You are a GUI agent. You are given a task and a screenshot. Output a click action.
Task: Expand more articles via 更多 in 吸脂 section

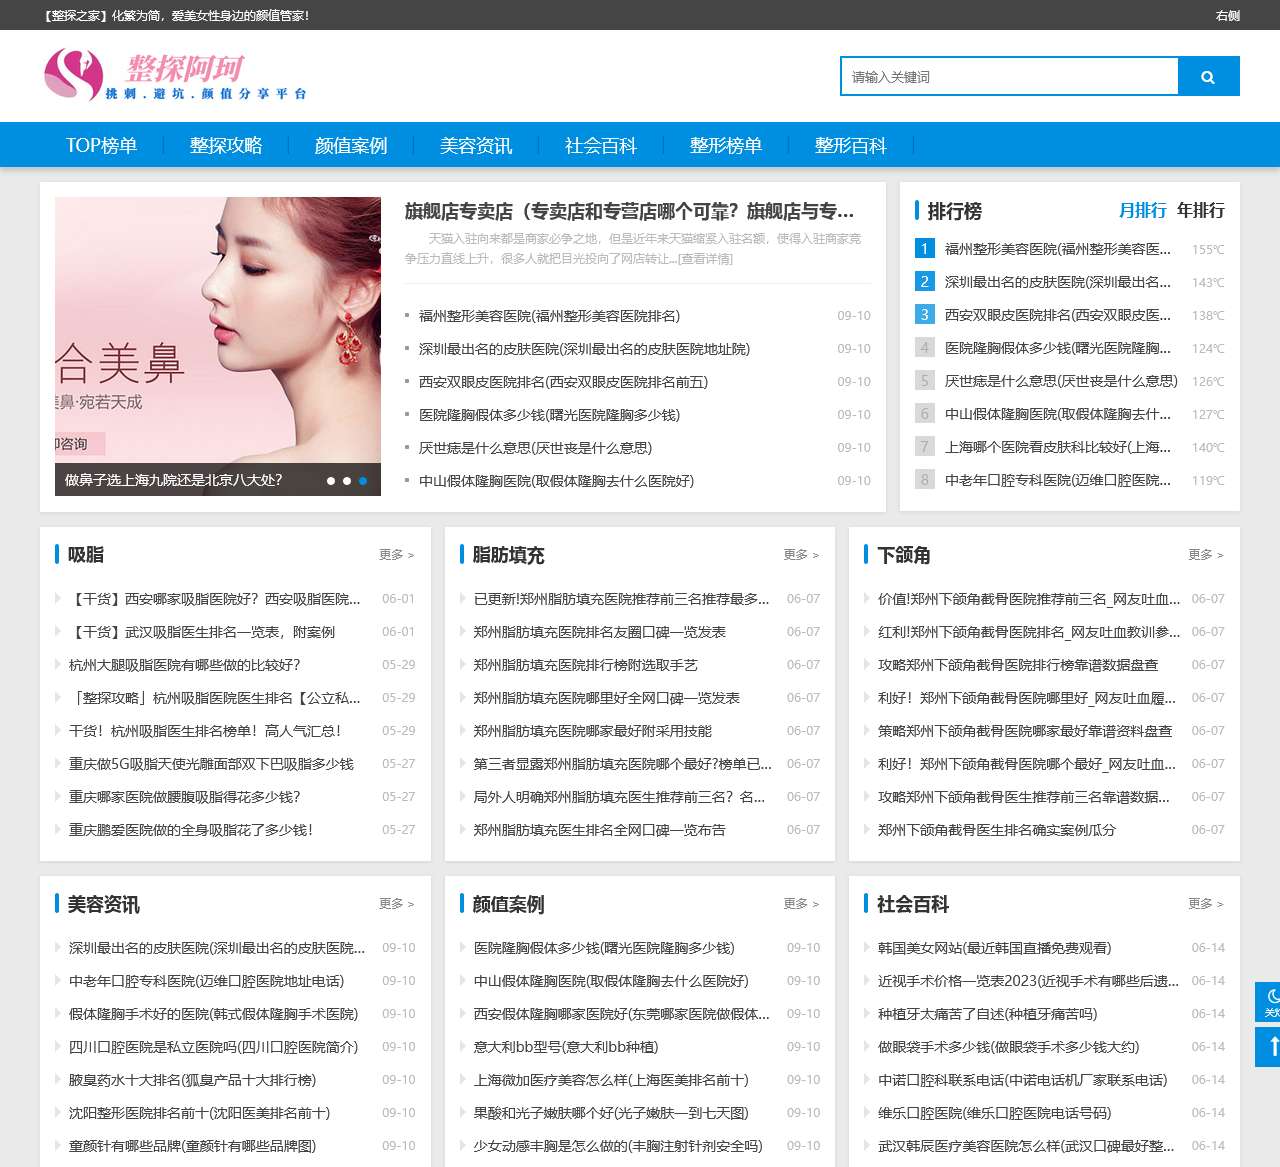(397, 554)
